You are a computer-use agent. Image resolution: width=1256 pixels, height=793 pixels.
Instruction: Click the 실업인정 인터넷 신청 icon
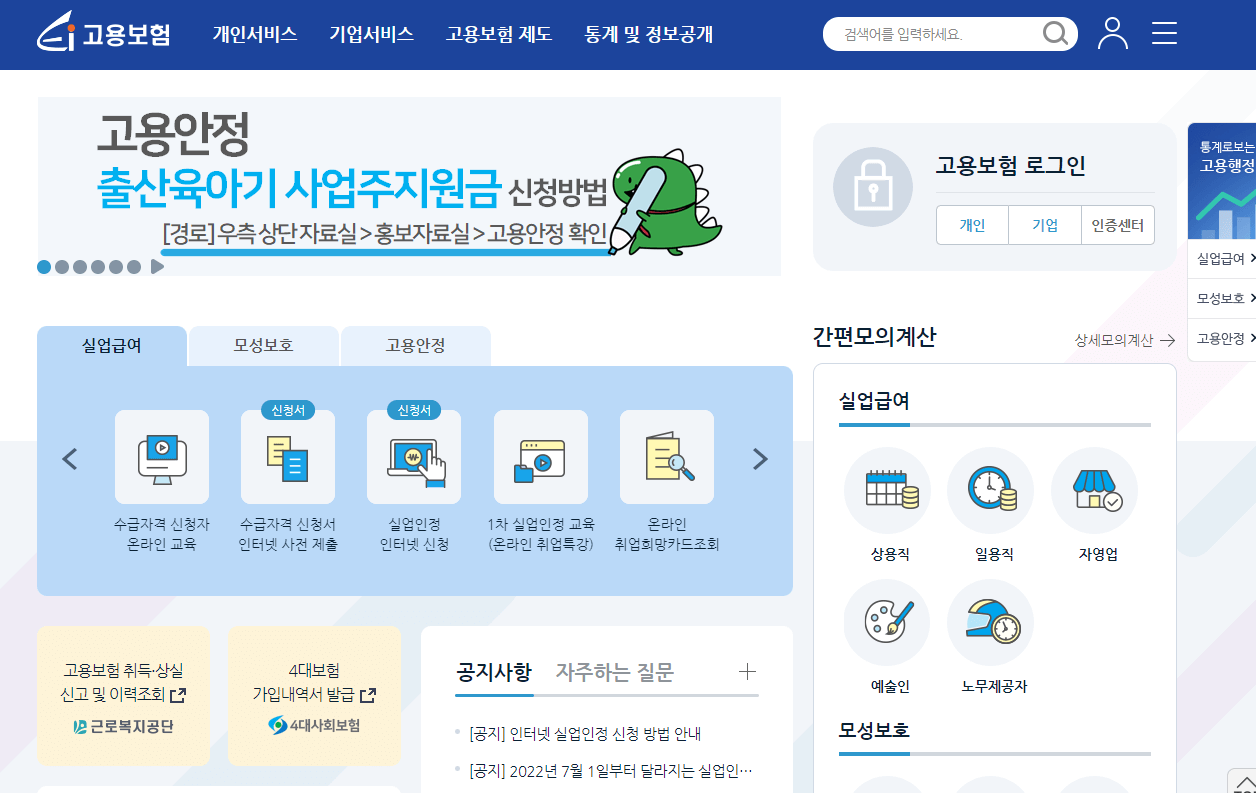413,457
